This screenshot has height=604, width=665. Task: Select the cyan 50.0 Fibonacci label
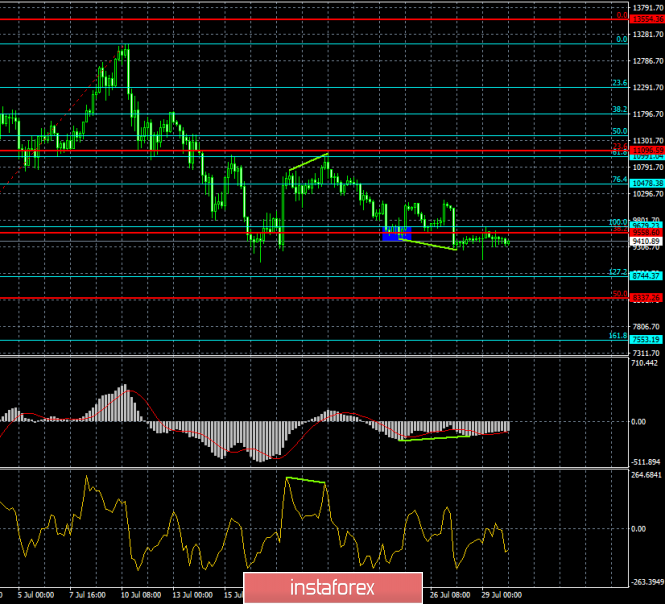click(619, 131)
